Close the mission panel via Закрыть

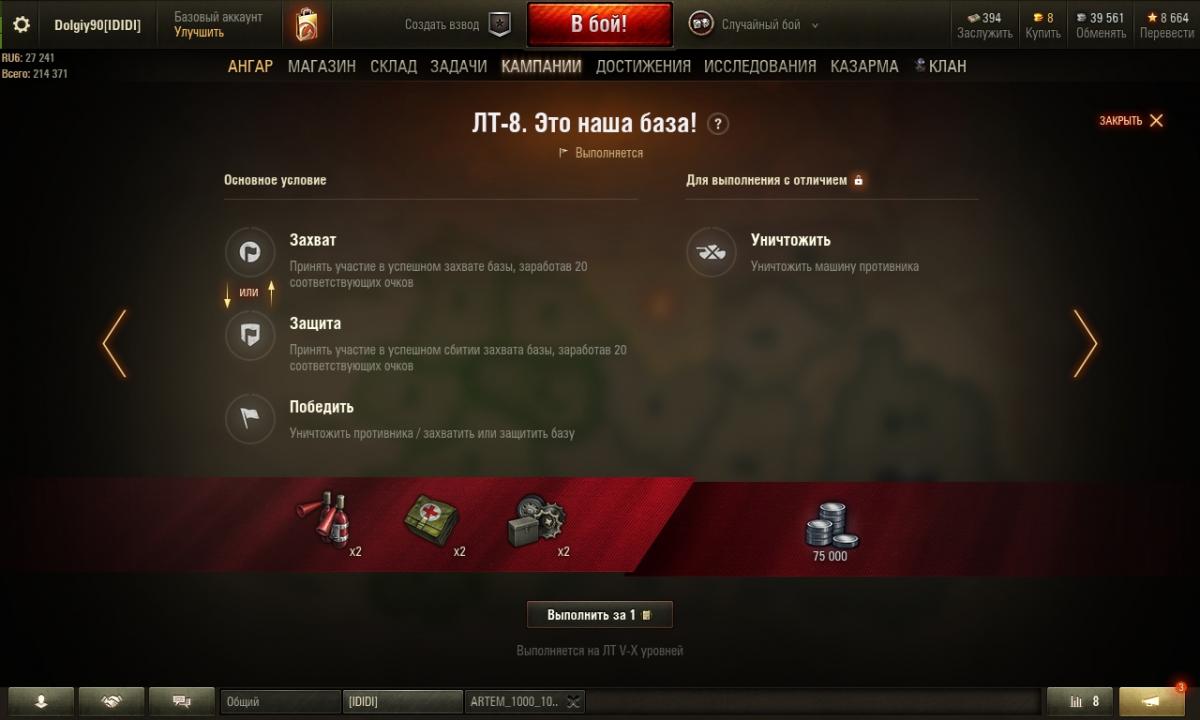point(1131,121)
